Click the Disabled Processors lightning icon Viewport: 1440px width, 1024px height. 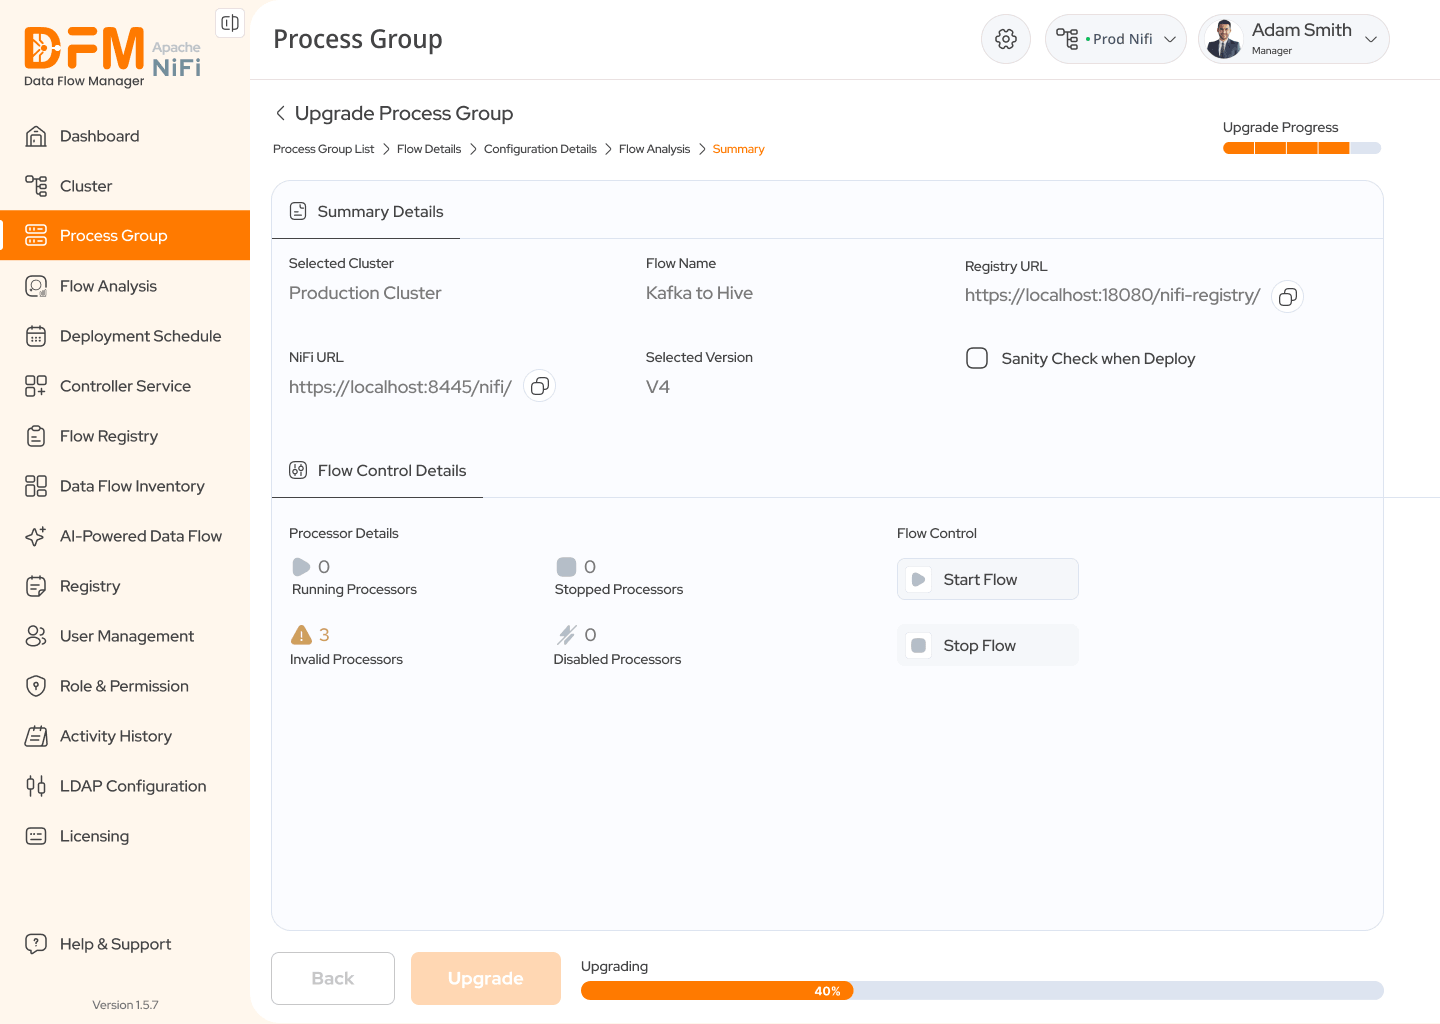tap(567, 635)
